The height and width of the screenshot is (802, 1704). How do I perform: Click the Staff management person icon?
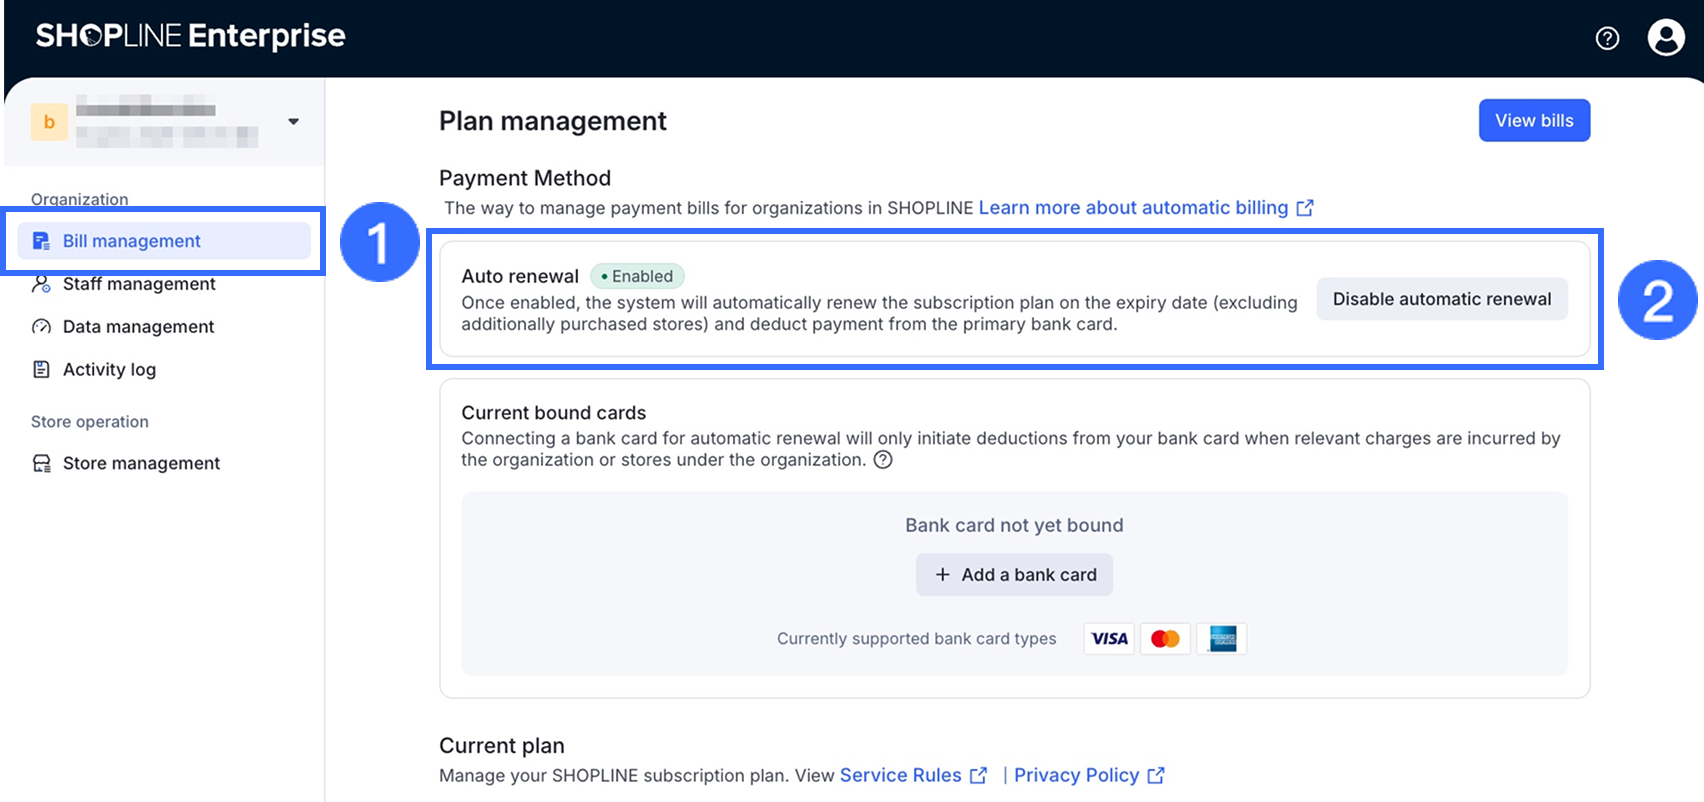pyautogui.click(x=41, y=284)
